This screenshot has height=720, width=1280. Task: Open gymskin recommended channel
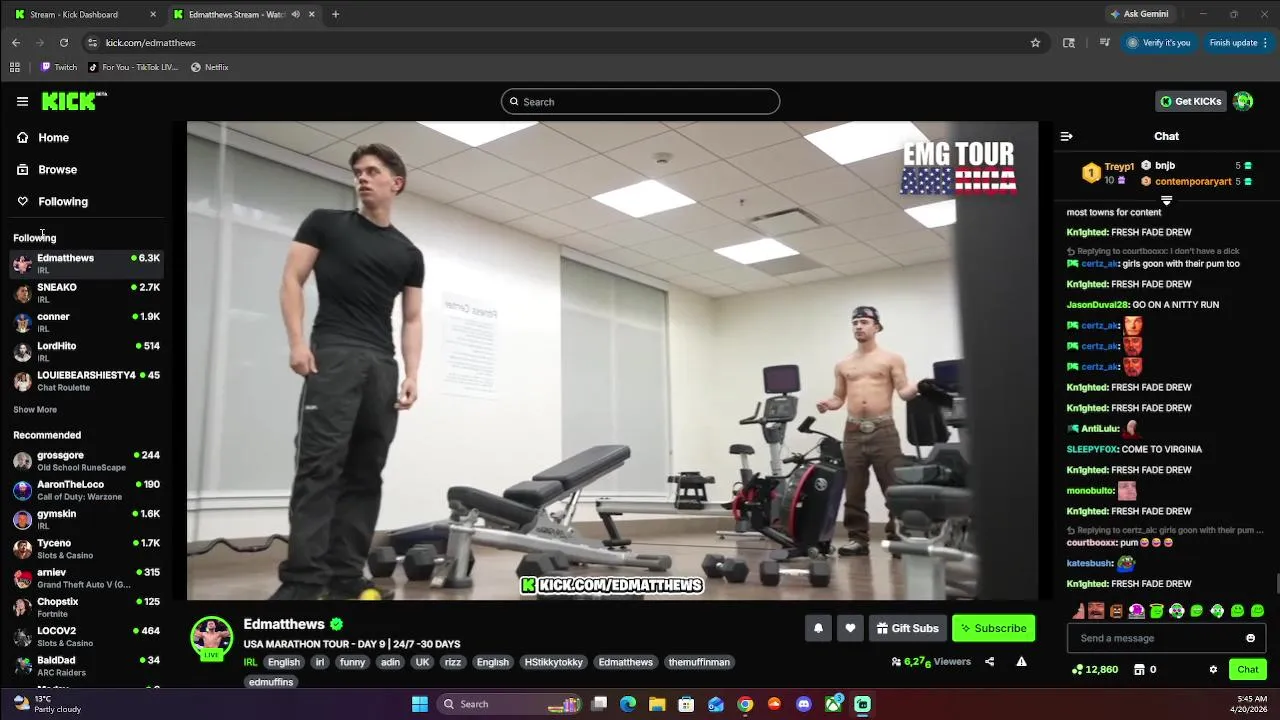coord(86,519)
